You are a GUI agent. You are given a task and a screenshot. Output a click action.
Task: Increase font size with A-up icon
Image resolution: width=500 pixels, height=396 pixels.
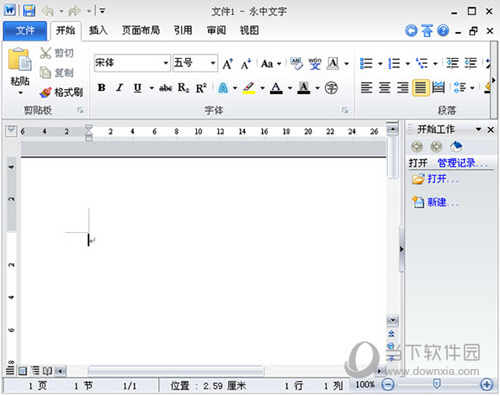(228, 63)
